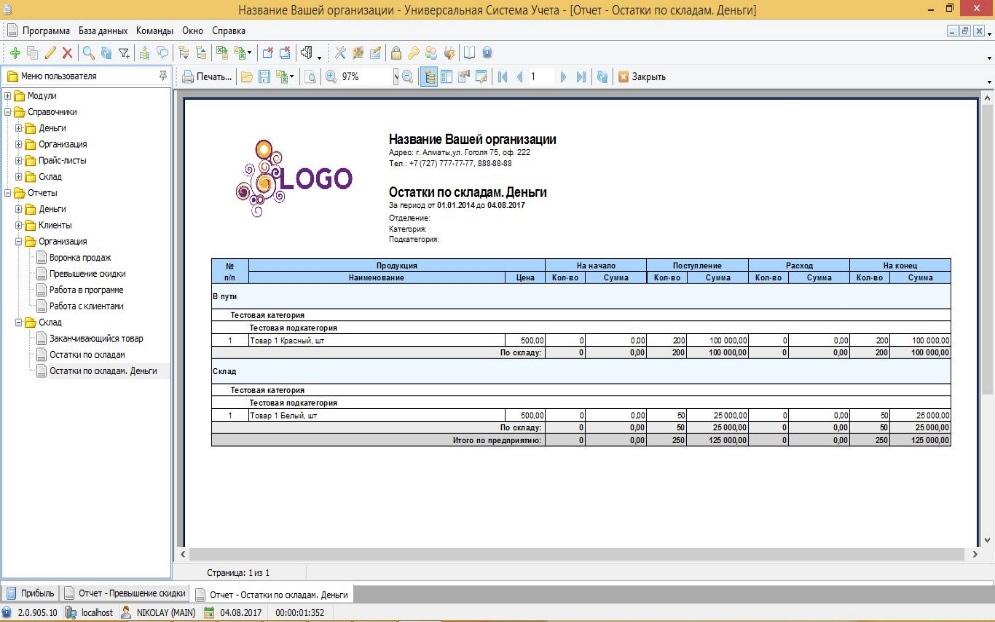The height and width of the screenshot is (622, 995).
Task: Open the zoom percentage dropdown arrow
Action: [395, 77]
